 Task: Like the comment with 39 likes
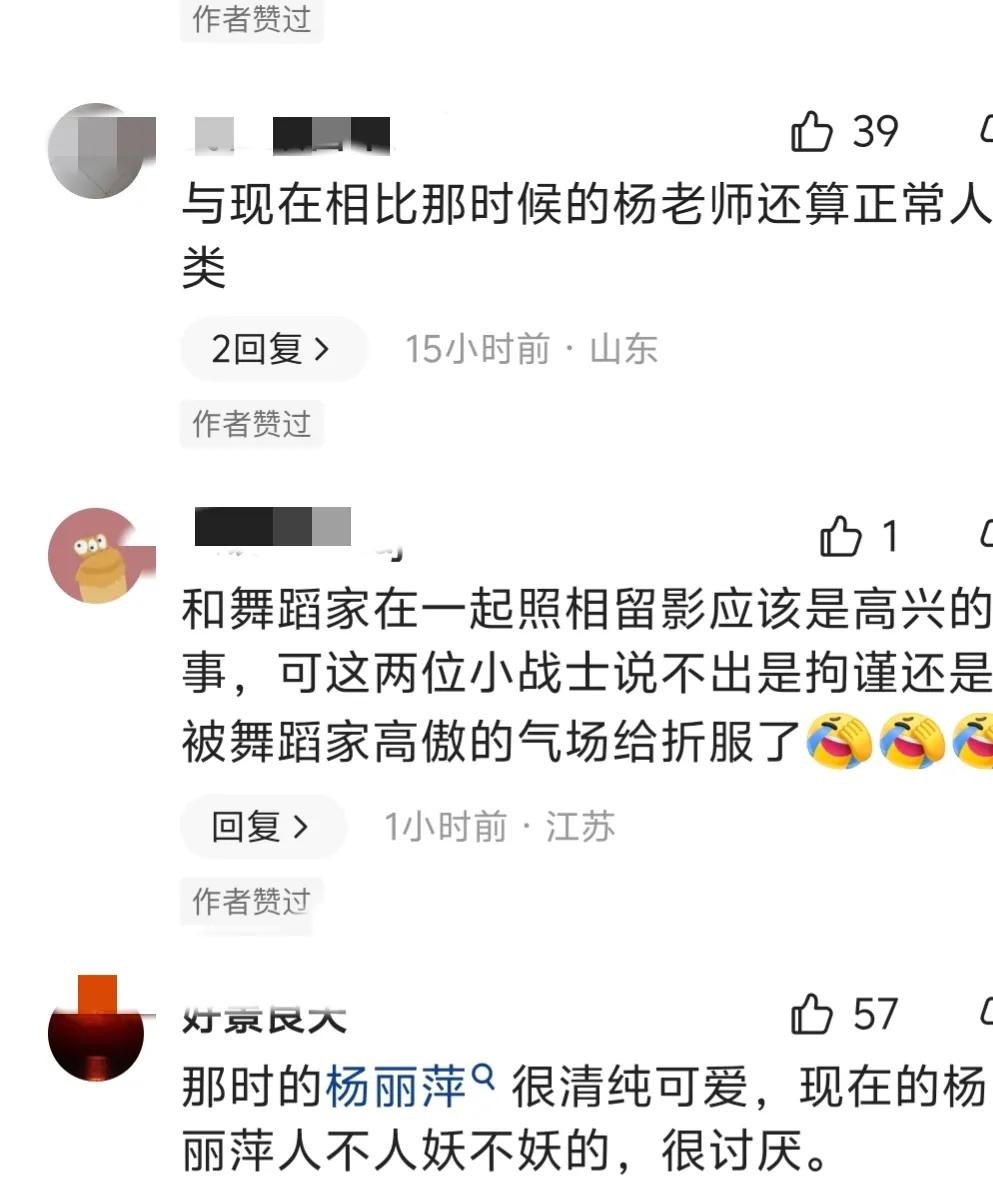click(811, 131)
